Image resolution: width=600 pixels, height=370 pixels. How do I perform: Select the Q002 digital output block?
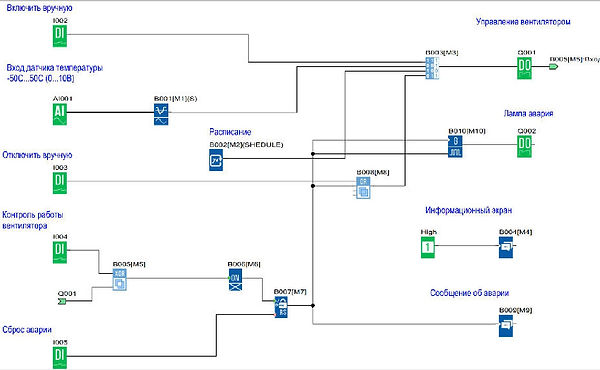coord(524,147)
